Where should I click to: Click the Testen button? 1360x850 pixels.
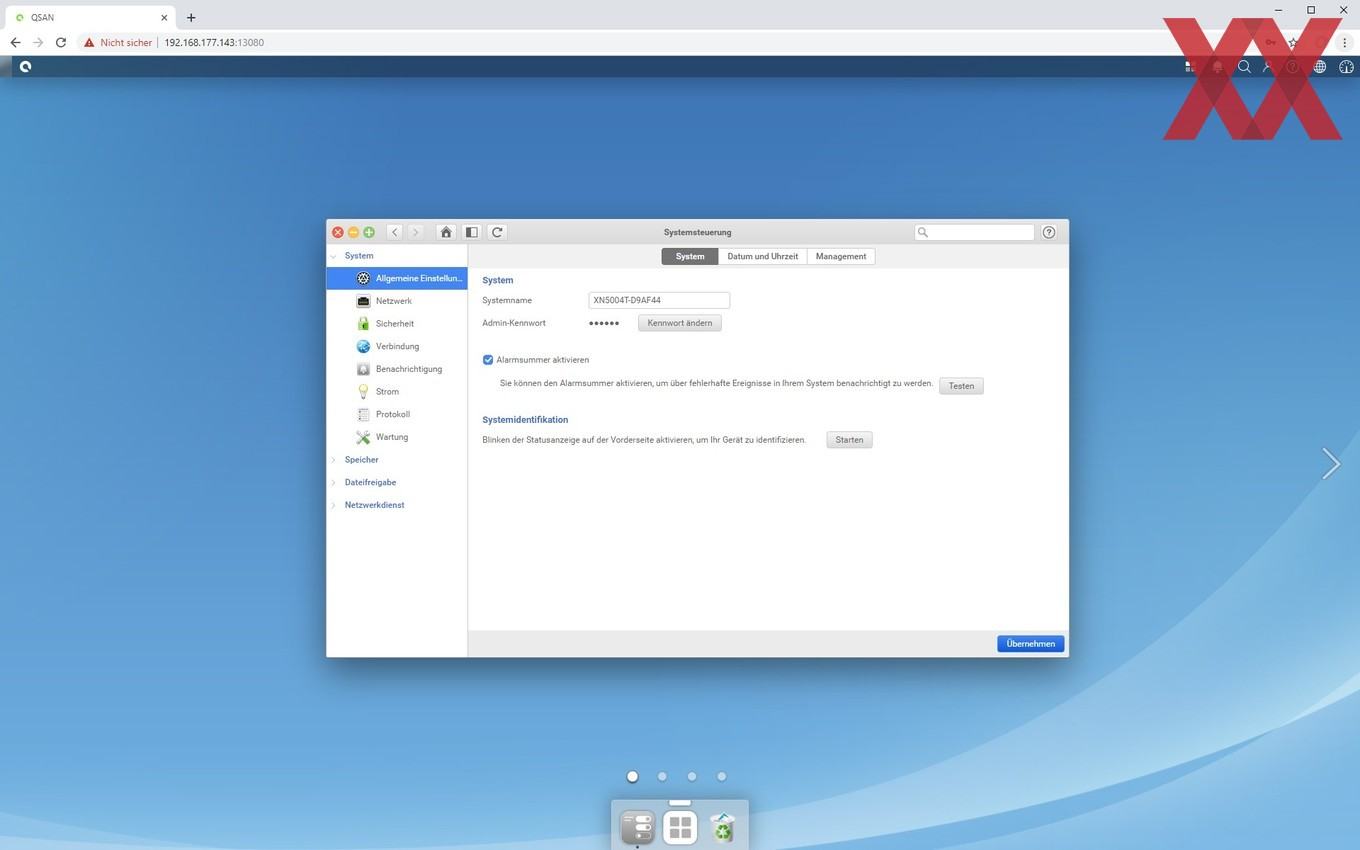point(961,386)
